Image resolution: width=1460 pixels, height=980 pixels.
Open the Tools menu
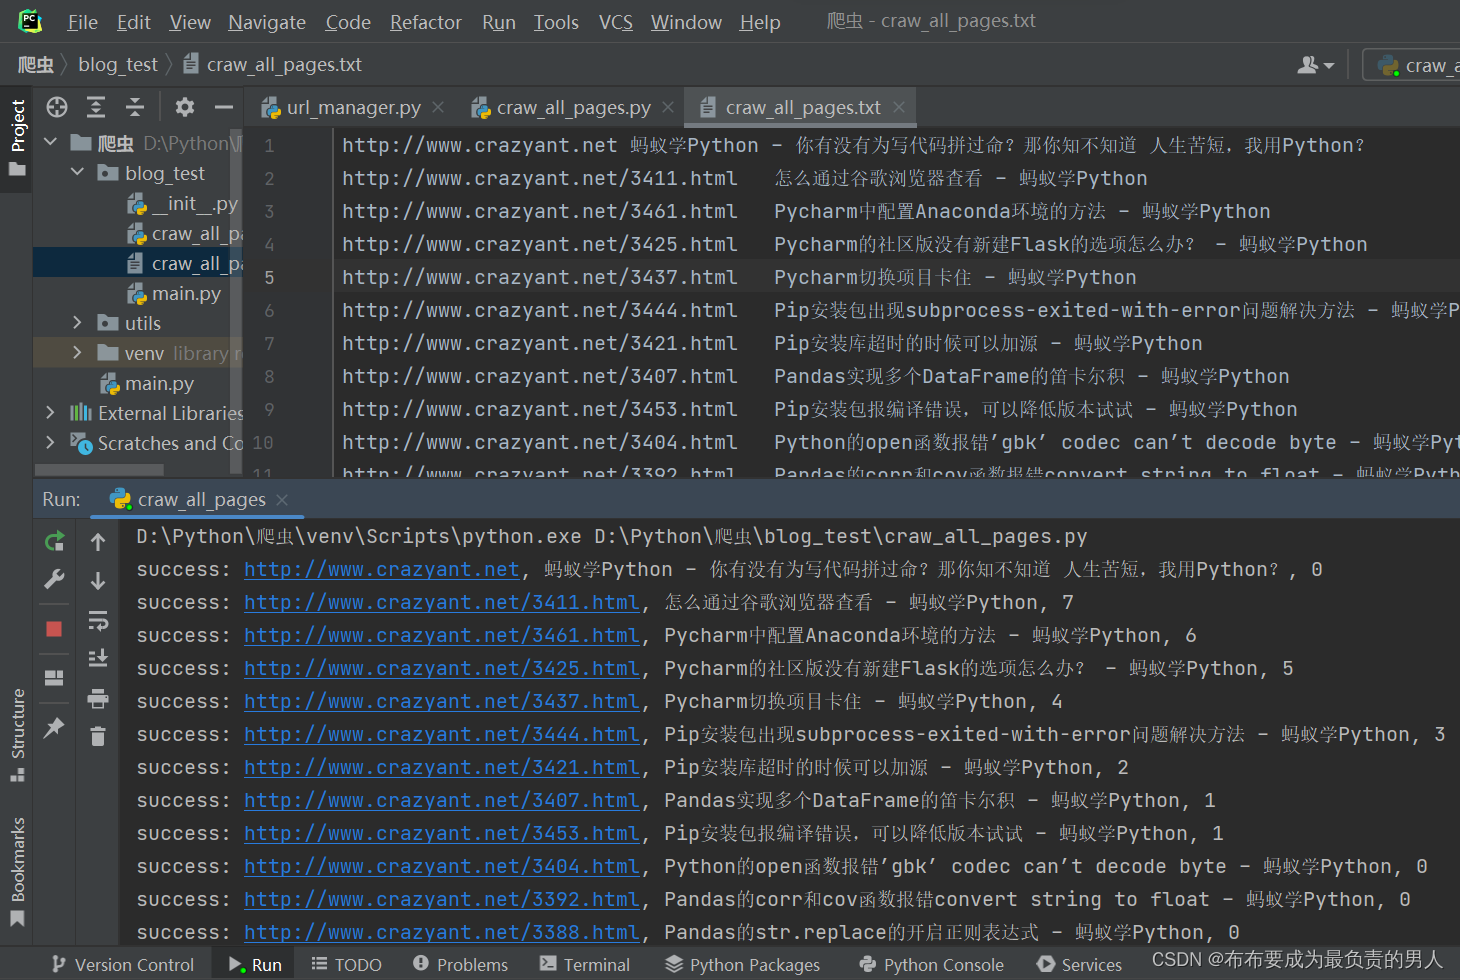click(556, 22)
